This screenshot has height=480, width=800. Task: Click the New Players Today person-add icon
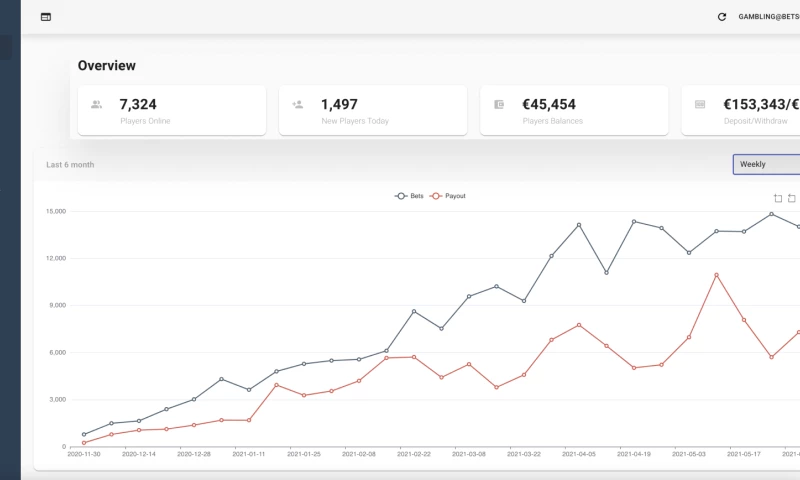(297, 104)
